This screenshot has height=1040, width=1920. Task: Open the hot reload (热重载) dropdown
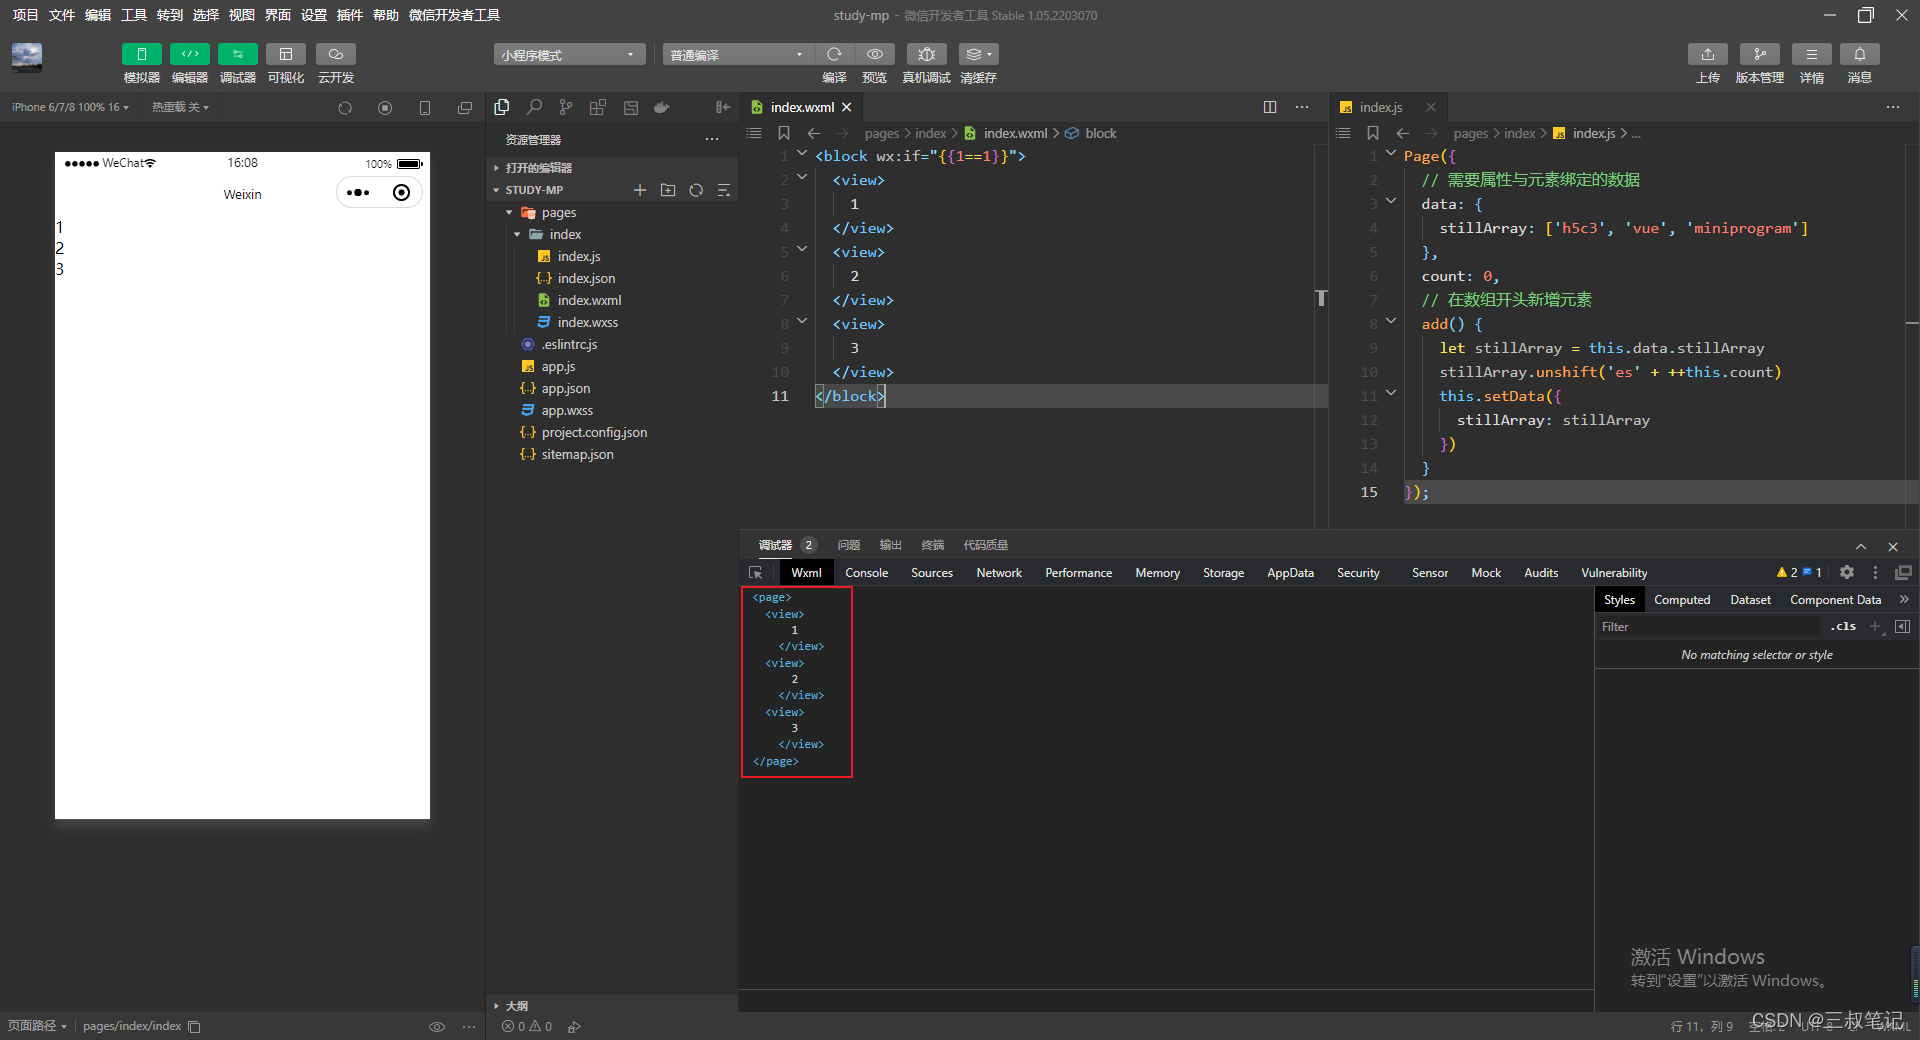pos(180,107)
